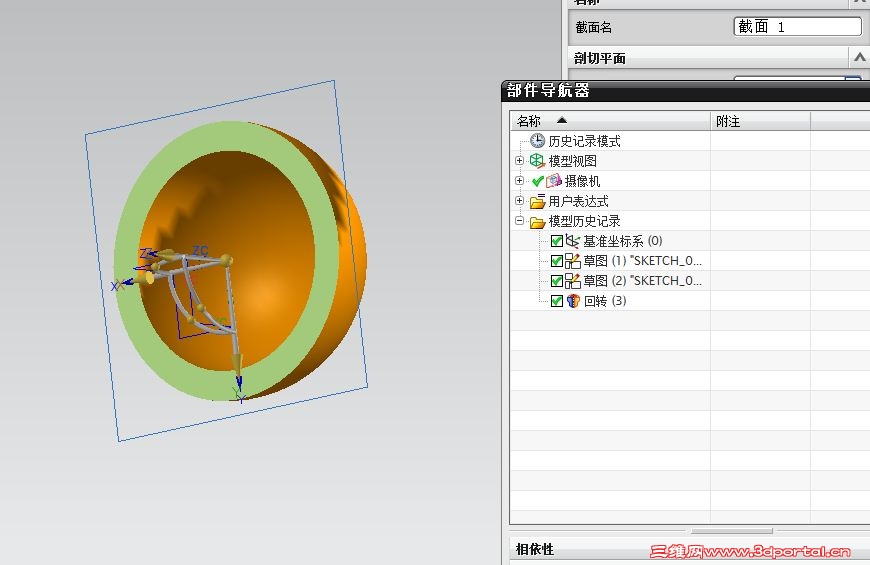
Task: Expand the 模型视图 tree node
Action: point(519,160)
